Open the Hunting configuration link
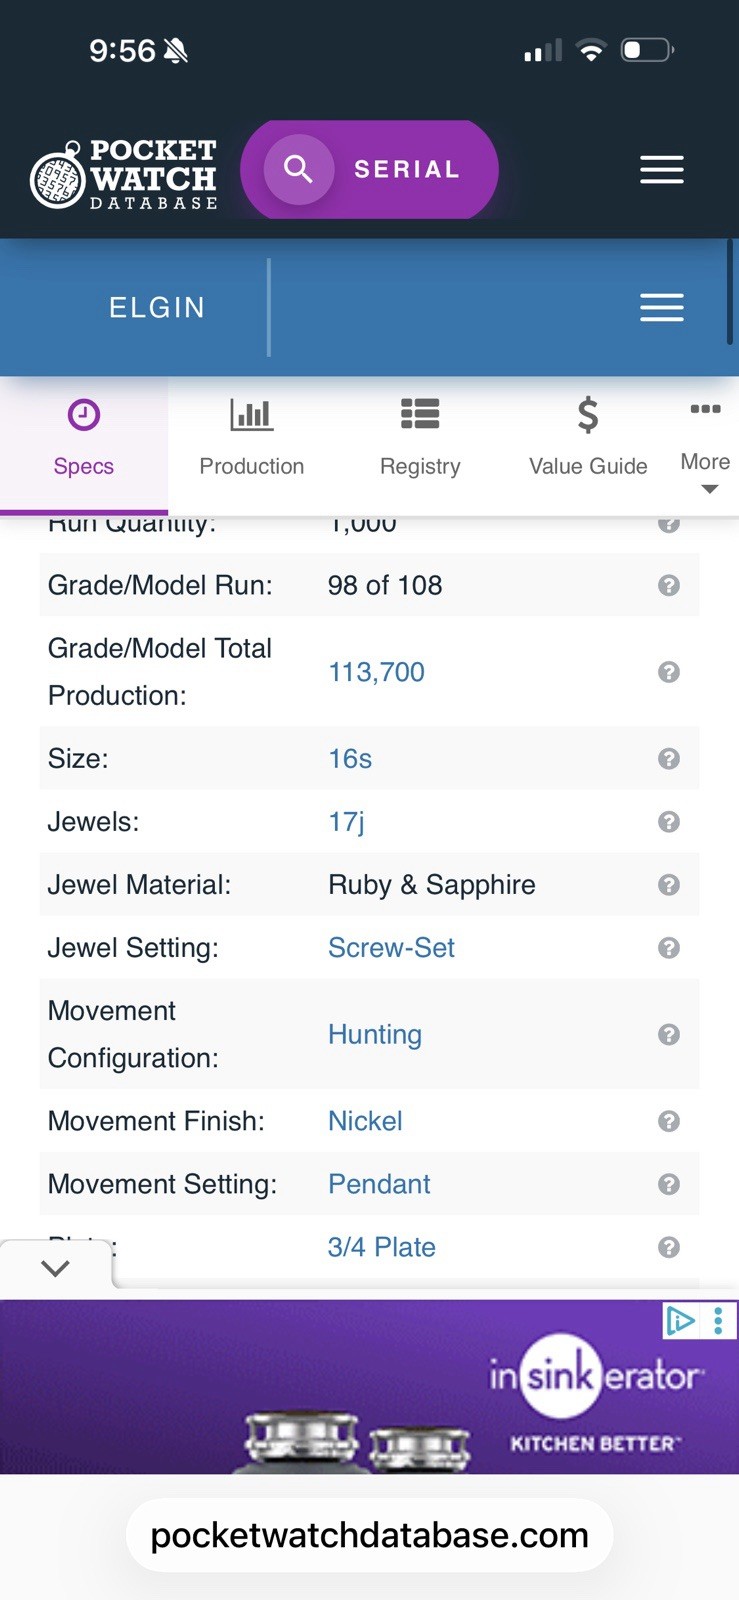Screen dimensions: 739x1600 click(375, 1034)
